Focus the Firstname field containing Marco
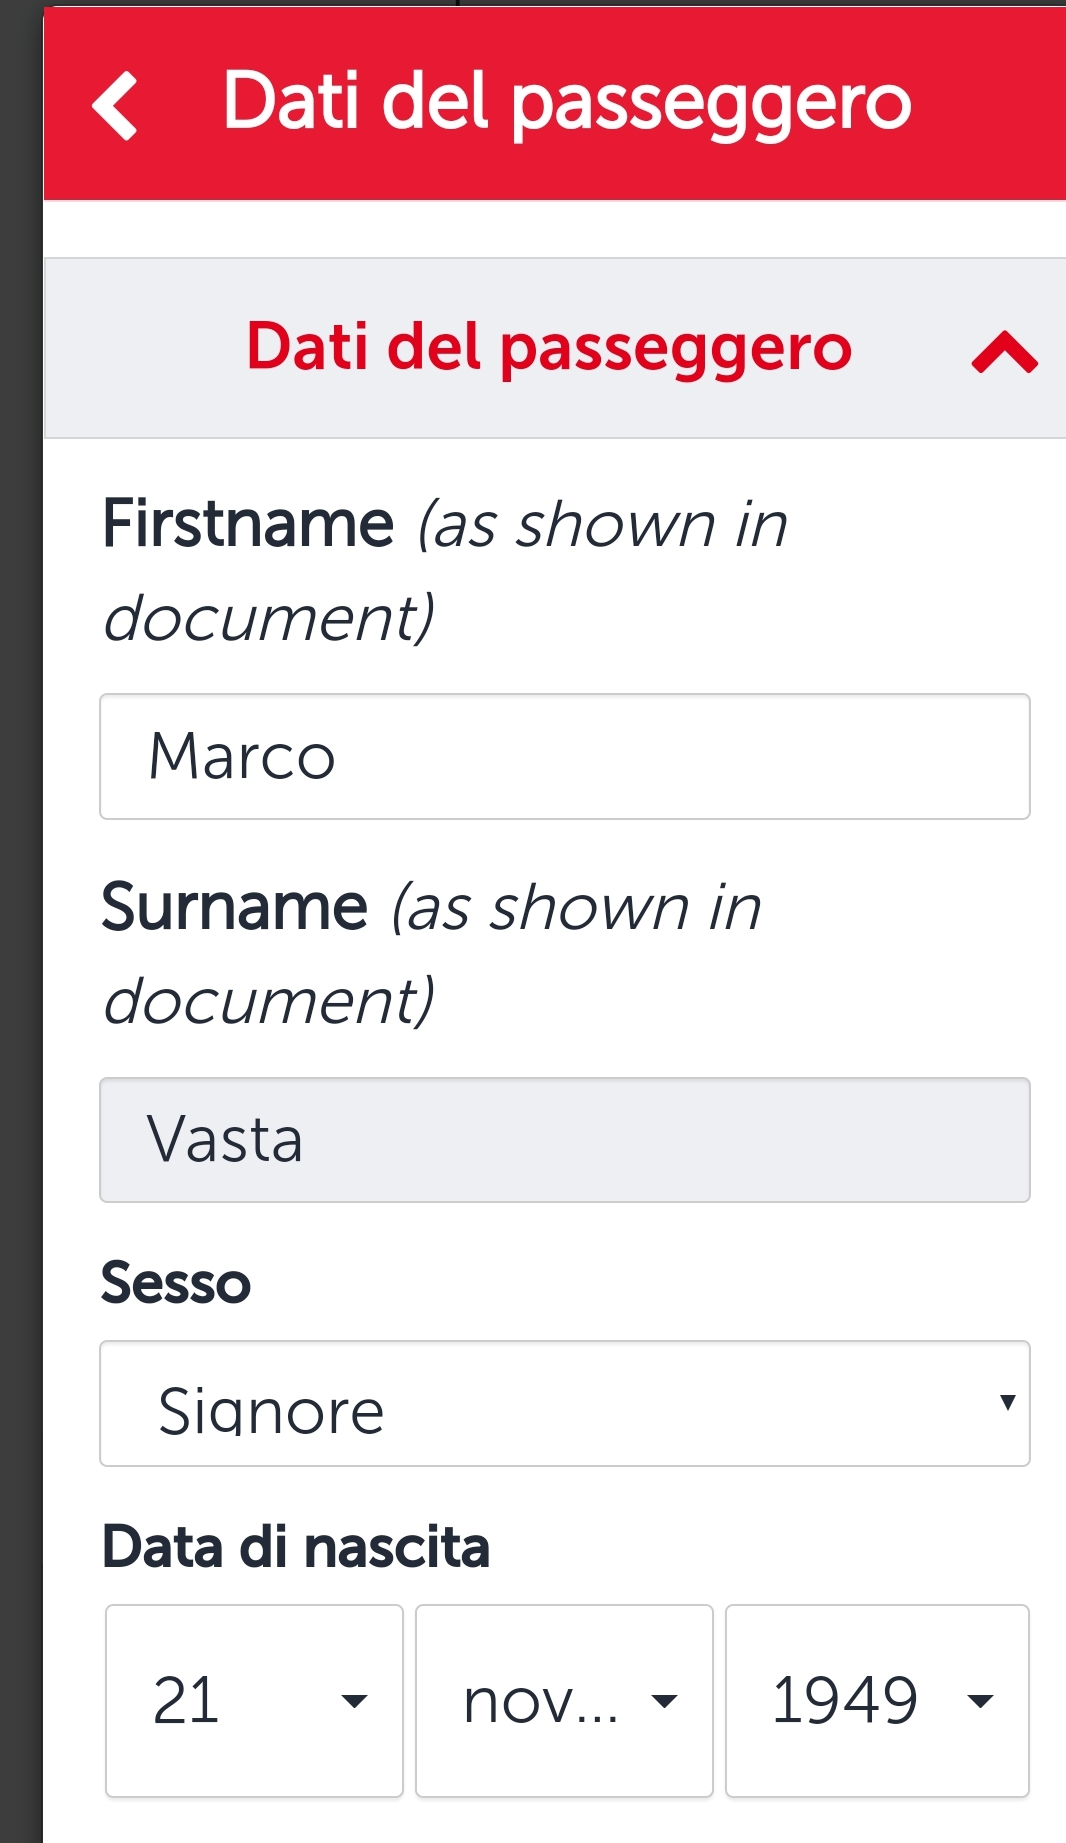Screen dimensions: 1066x1843 (x=565, y=757)
